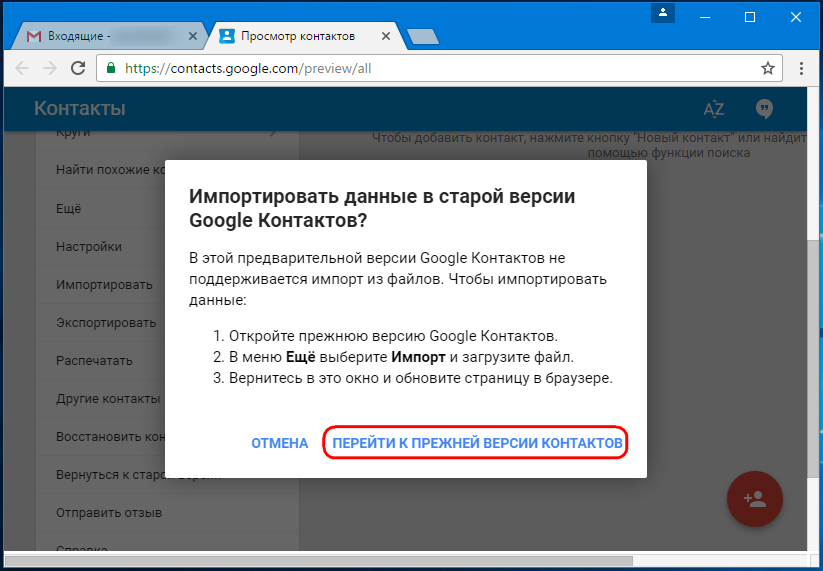Minimize the Chrome window
Image resolution: width=823 pixels, height=571 pixels.
click(705, 17)
